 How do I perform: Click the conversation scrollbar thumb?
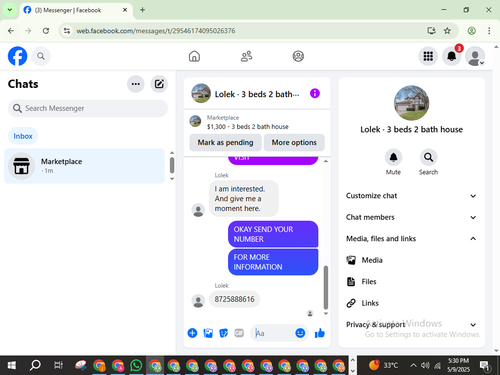click(326, 287)
